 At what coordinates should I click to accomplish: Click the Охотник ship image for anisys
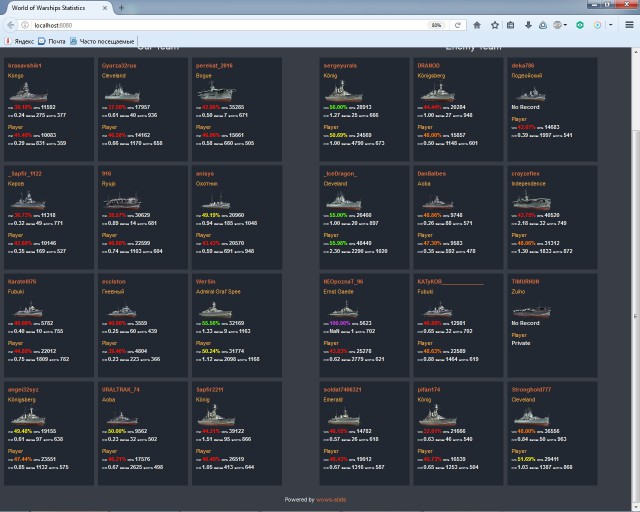[216, 201]
